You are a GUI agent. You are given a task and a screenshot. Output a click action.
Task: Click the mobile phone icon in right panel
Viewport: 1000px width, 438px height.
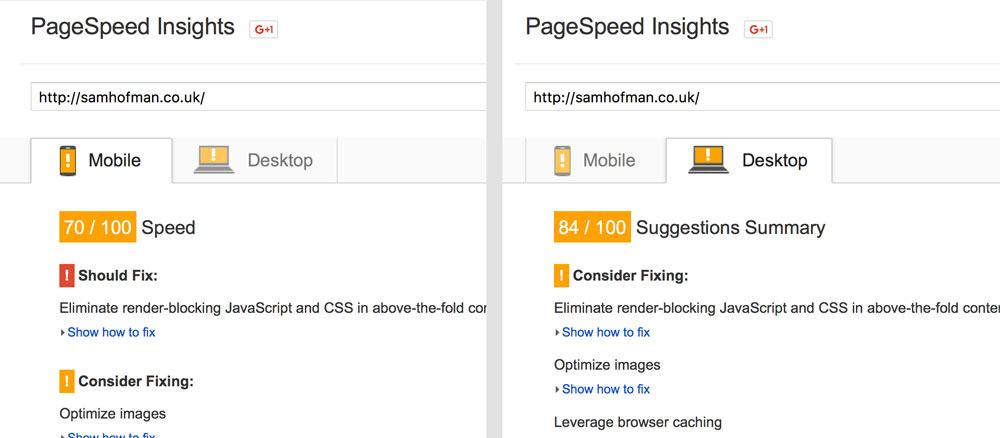(x=562, y=161)
